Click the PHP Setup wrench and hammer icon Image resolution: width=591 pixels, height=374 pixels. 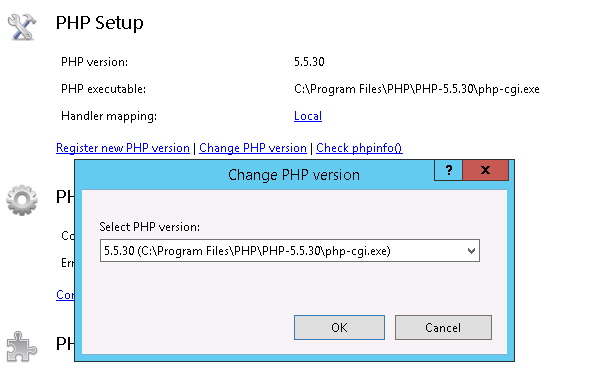tap(22, 26)
